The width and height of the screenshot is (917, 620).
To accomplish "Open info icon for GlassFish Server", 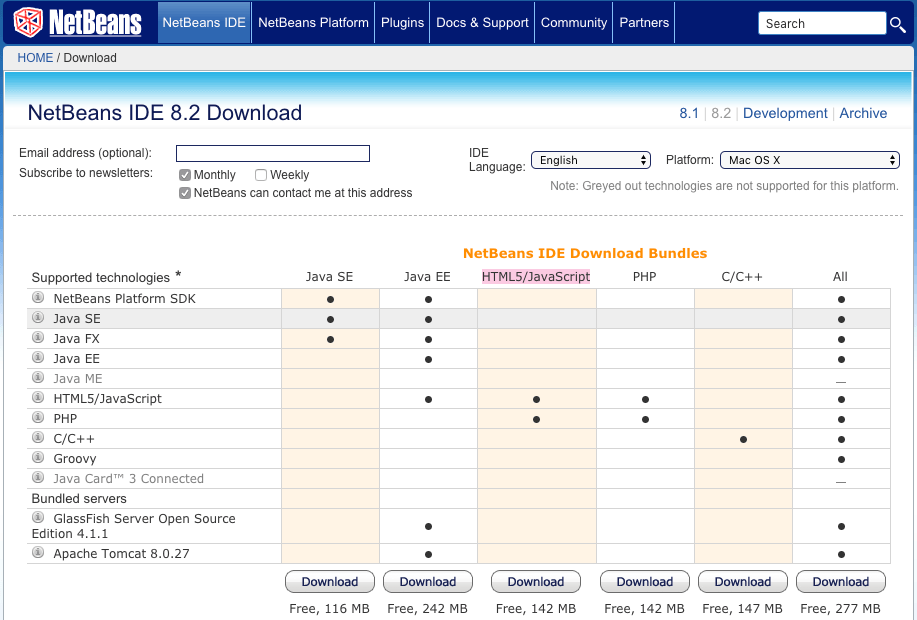I will (38, 517).
